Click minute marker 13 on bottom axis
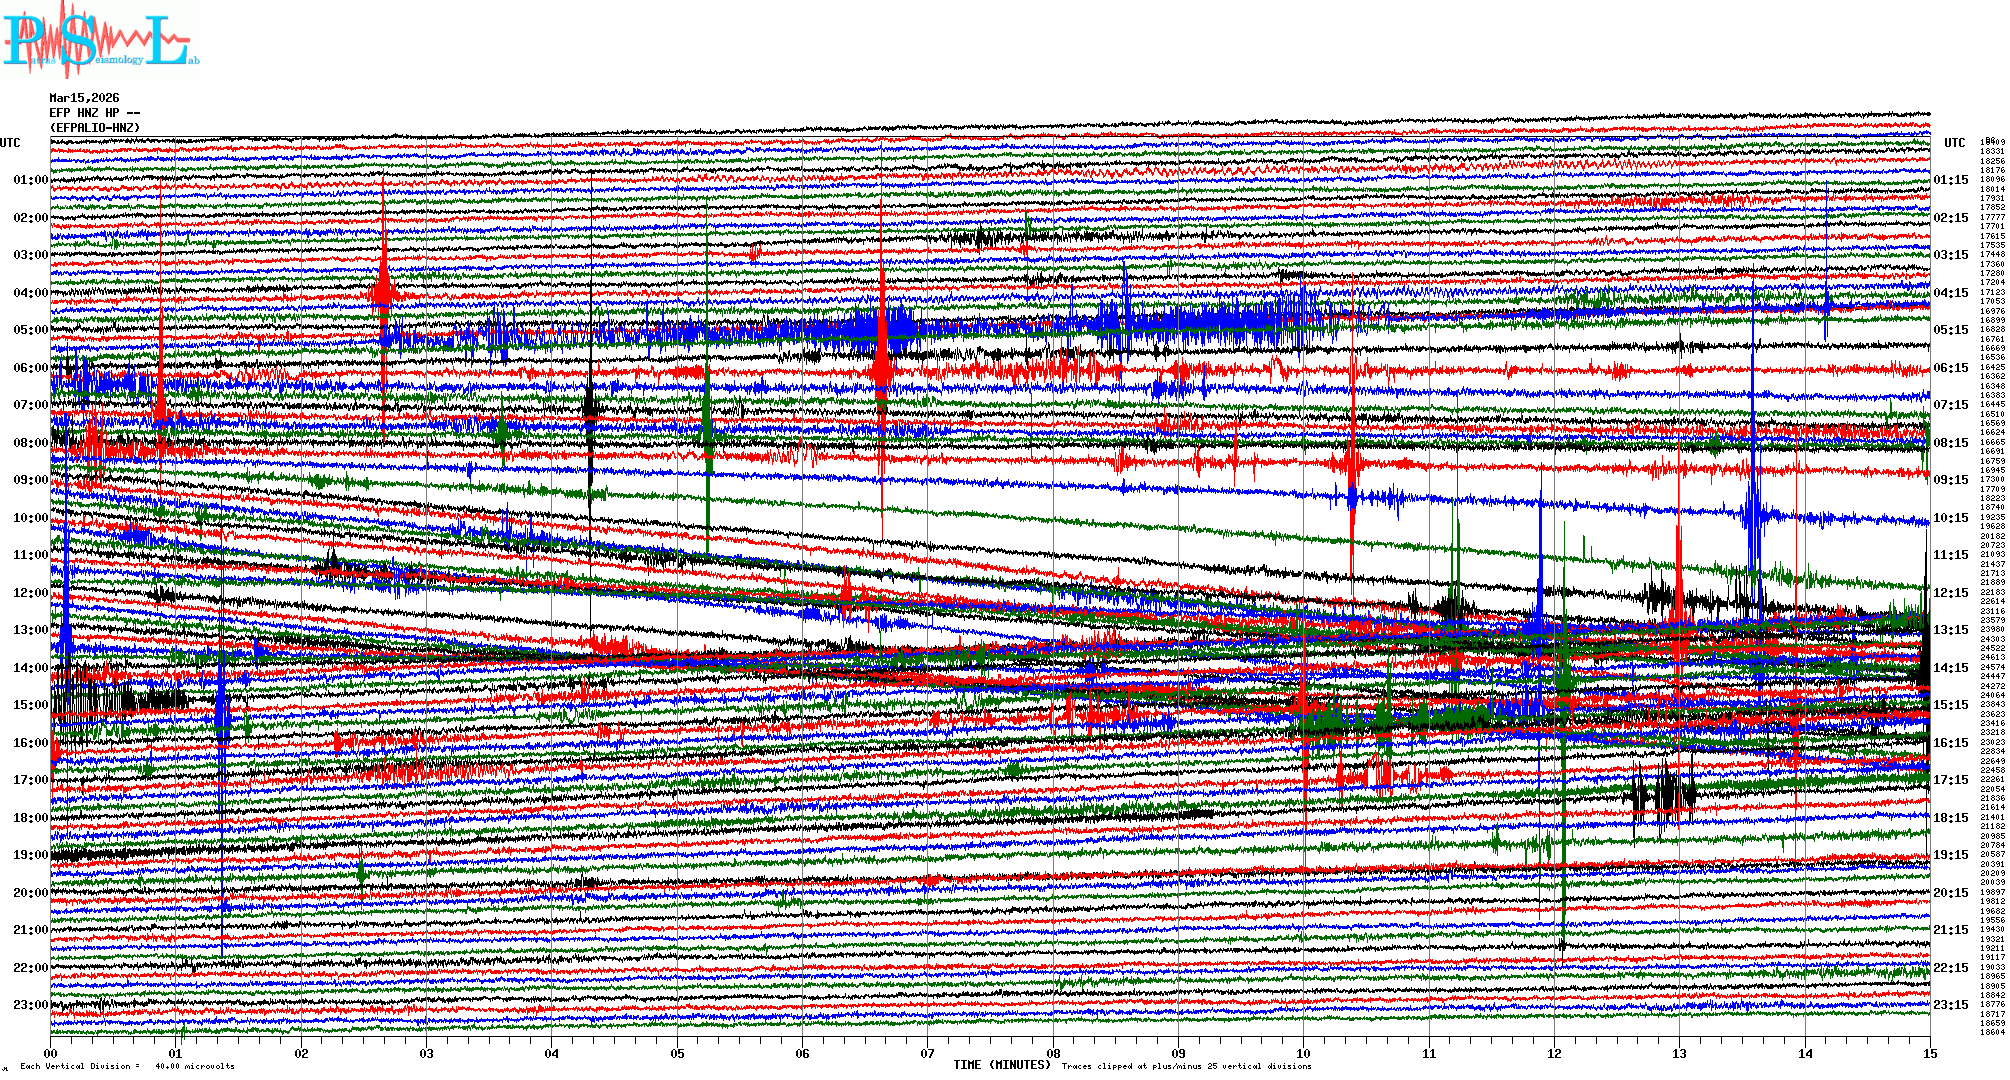Viewport: 2010px width, 1080px height. click(1679, 1053)
